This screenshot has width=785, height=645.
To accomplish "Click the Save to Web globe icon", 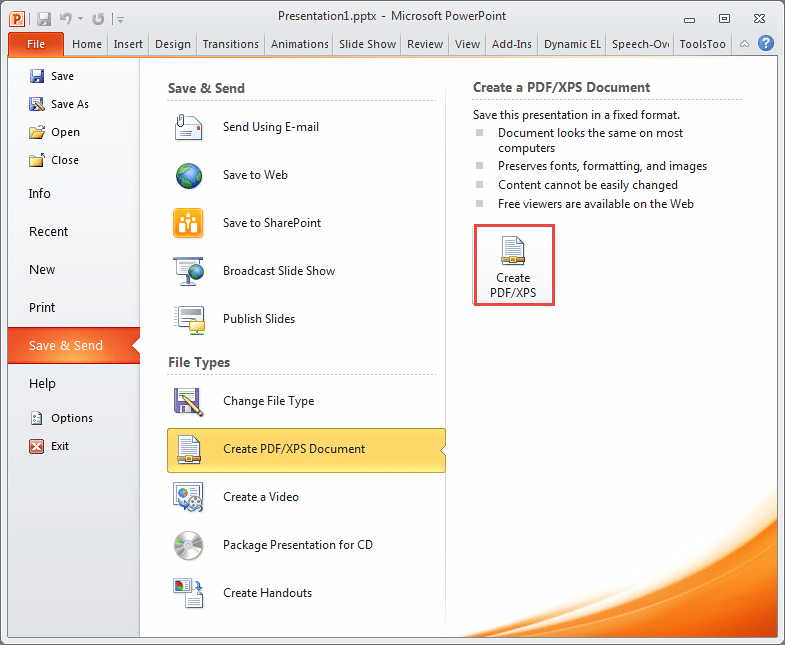I will click(189, 176).
